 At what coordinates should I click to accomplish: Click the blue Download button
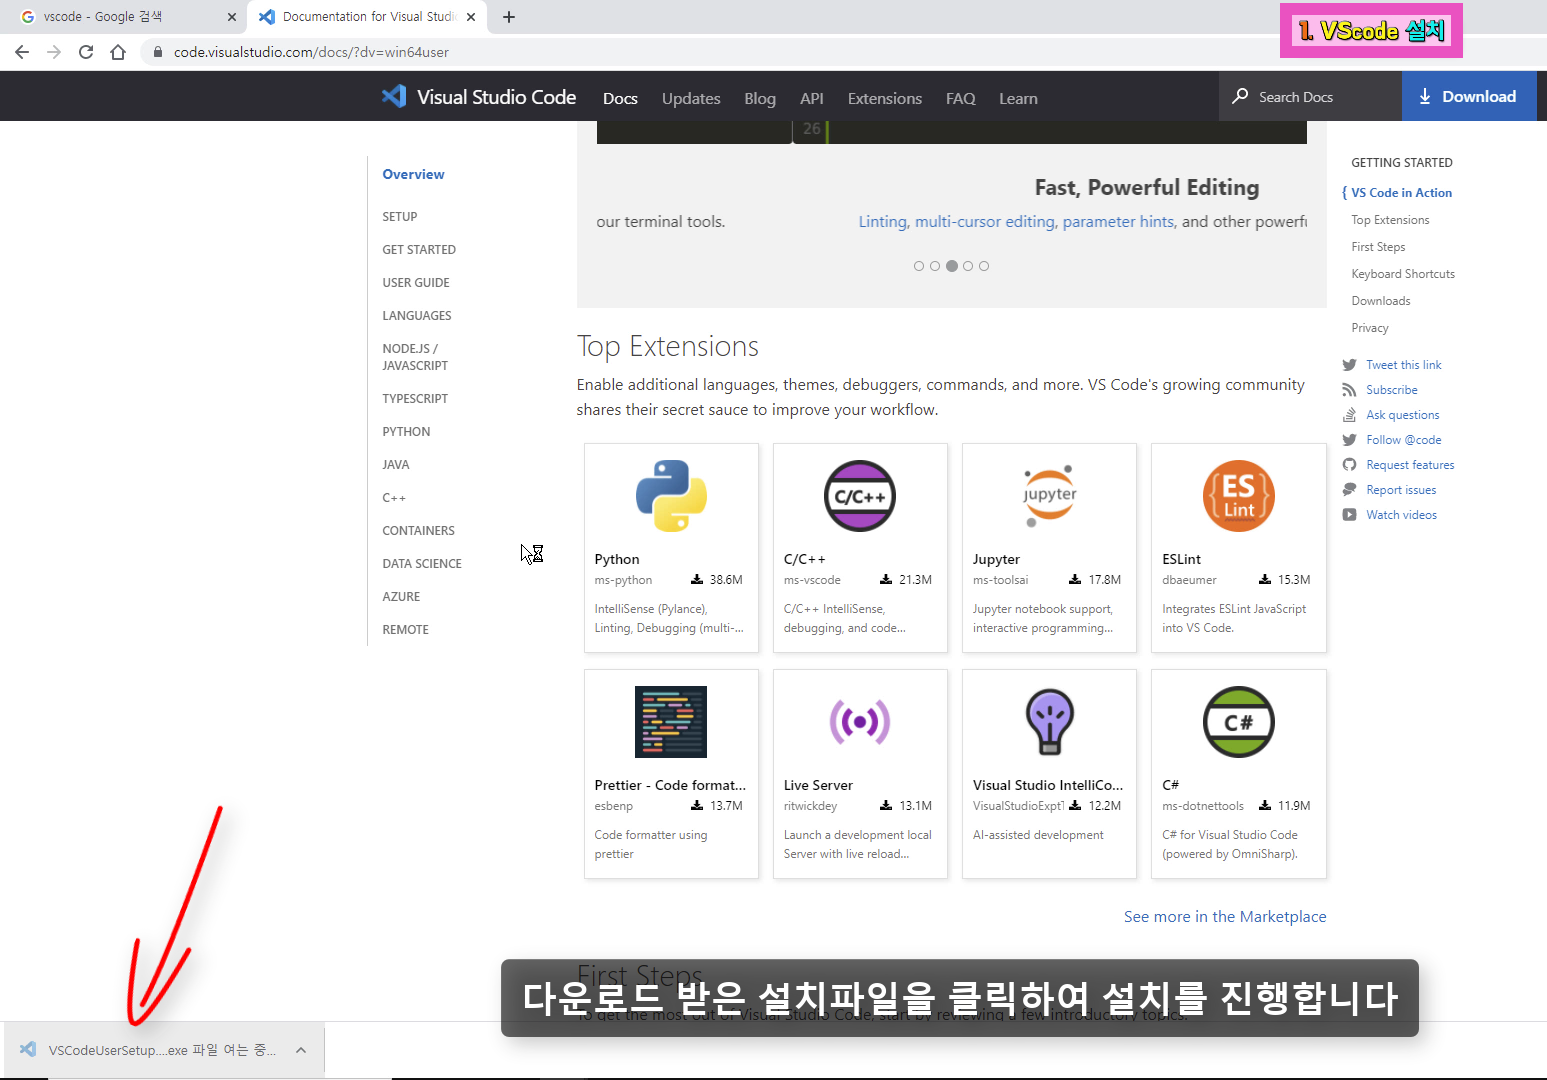point(1469,96)
